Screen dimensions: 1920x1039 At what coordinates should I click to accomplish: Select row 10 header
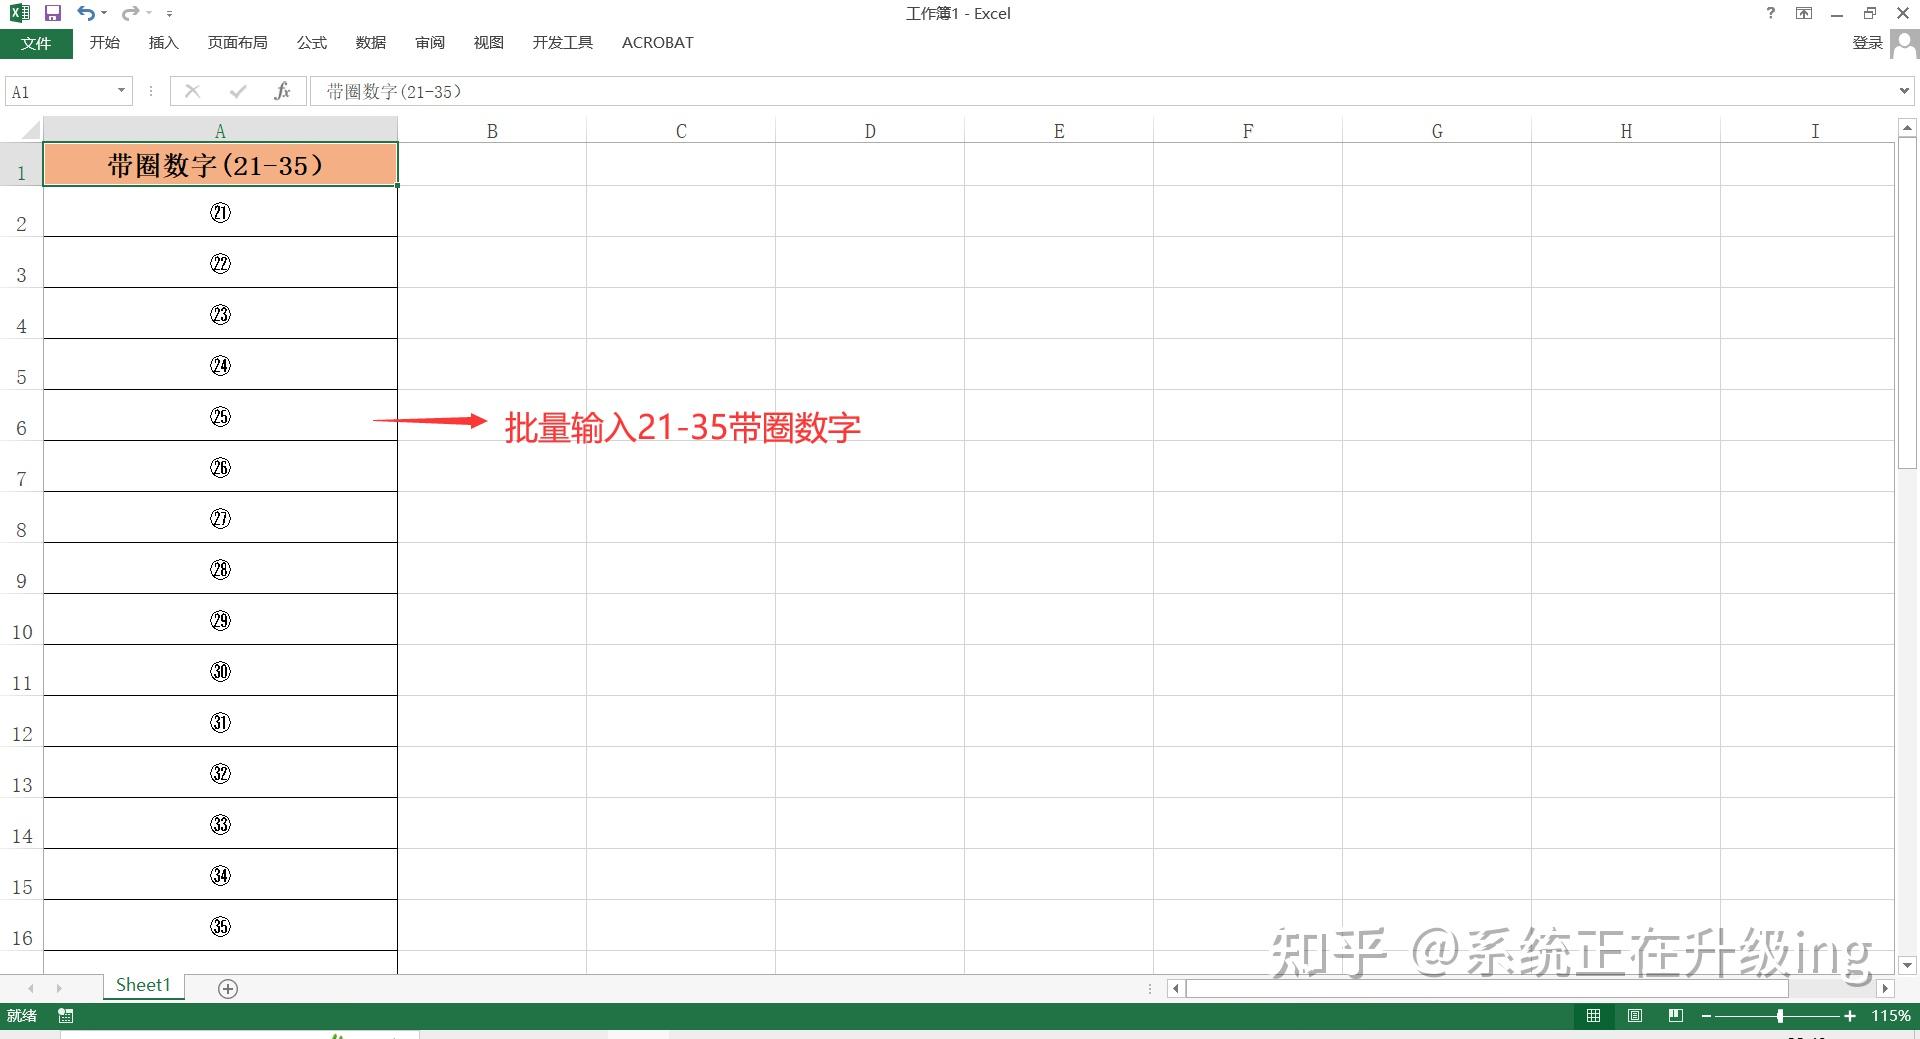click(21, 620)
